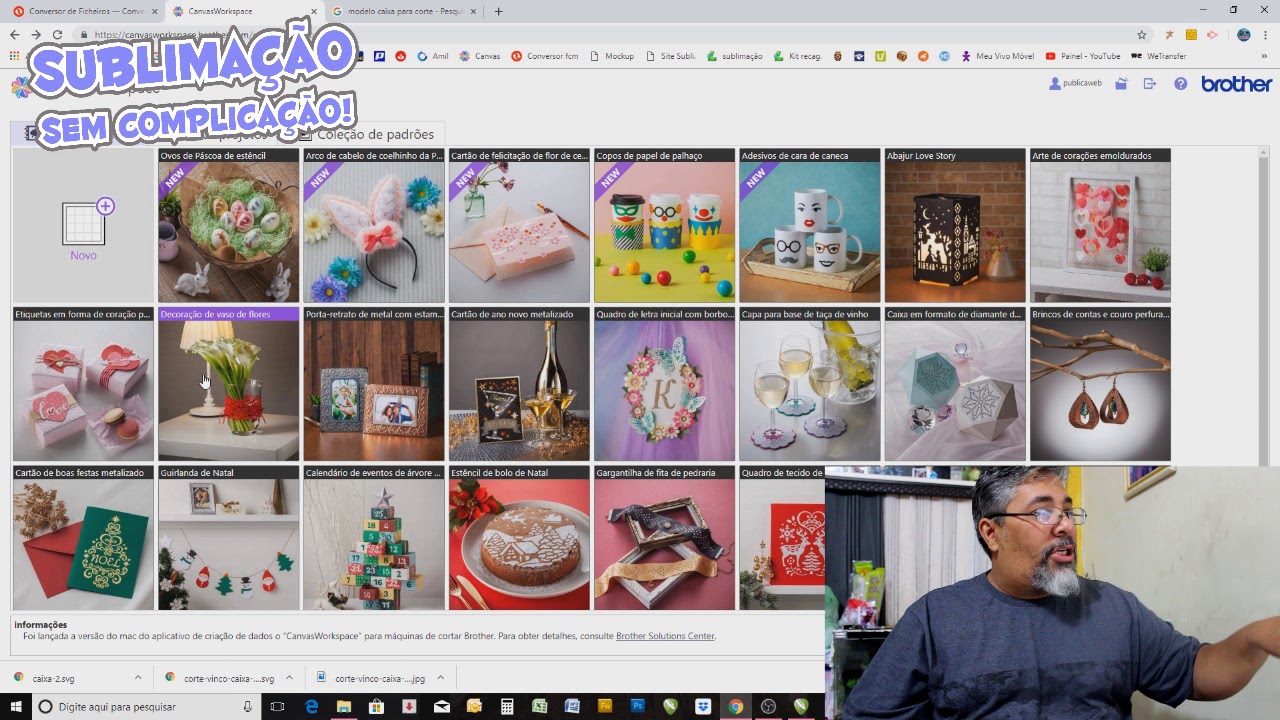Open Task View on the taskbar

(278, 707)
